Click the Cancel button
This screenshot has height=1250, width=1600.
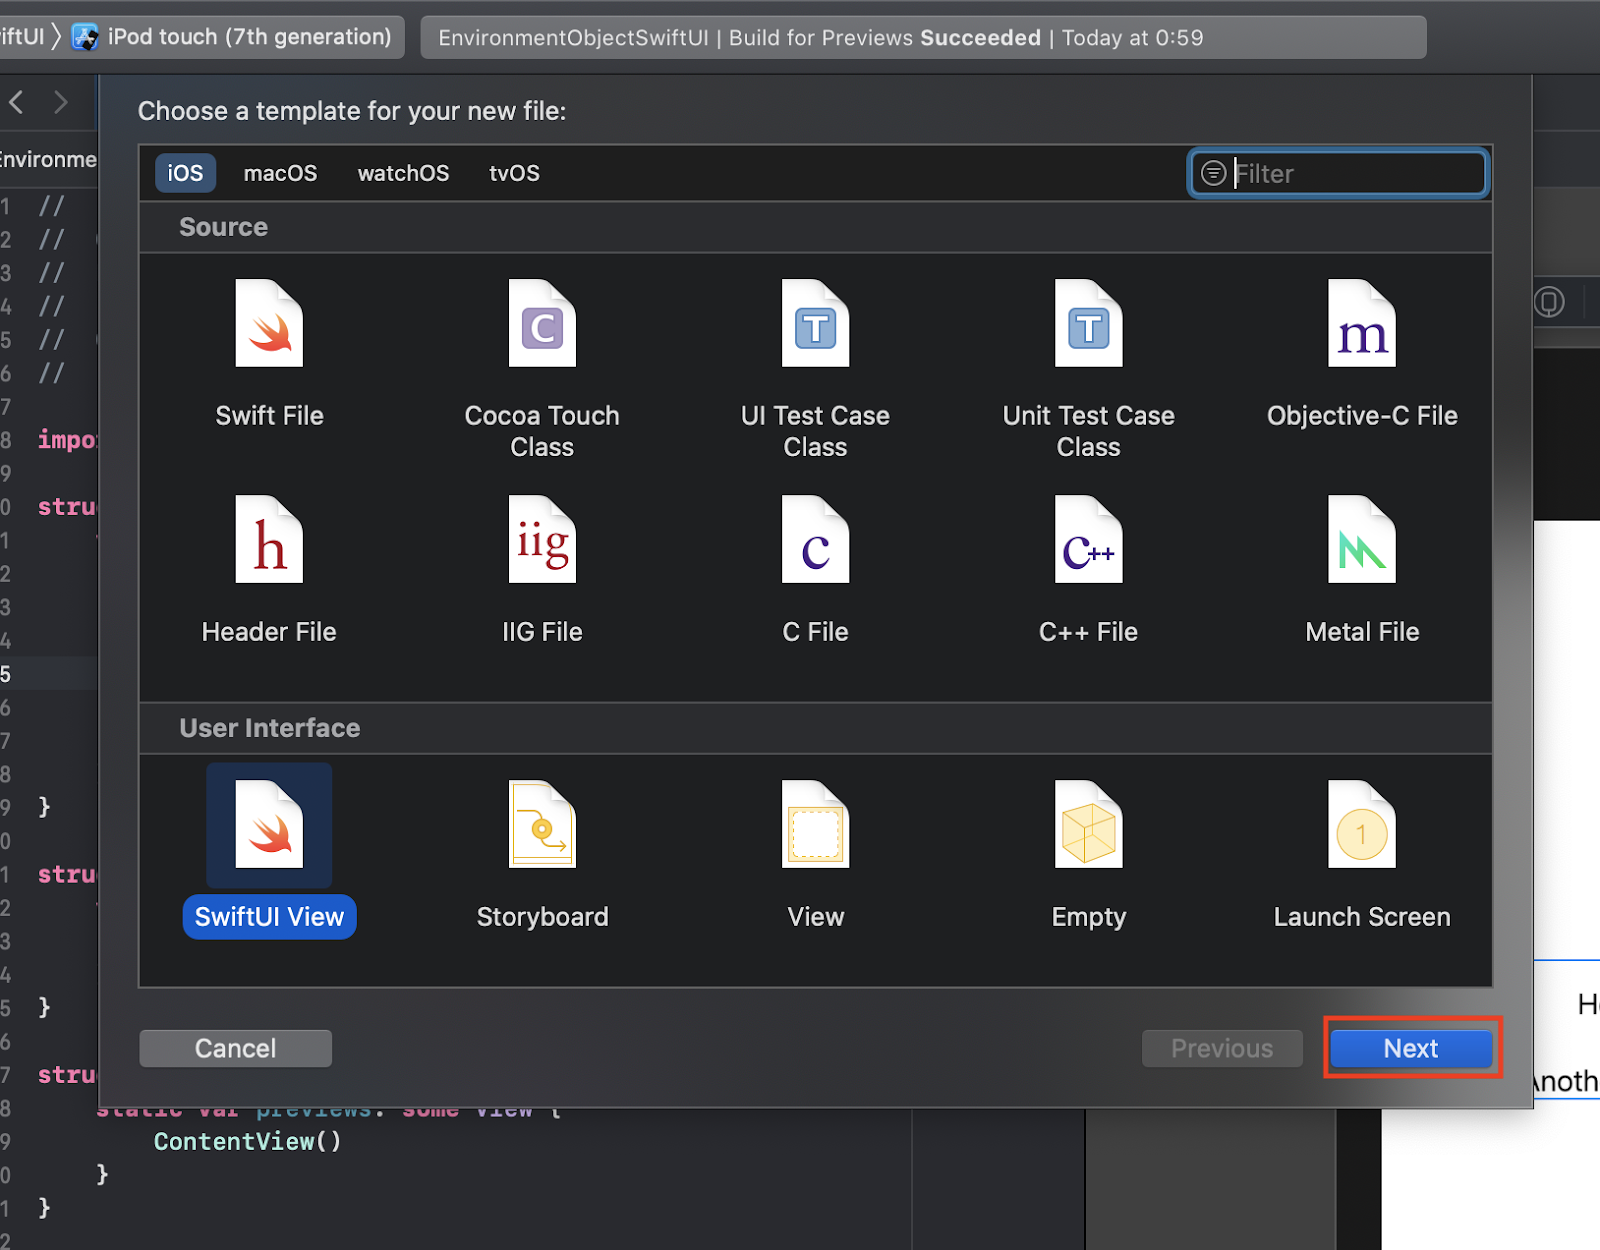click(x=235, y=1048)
